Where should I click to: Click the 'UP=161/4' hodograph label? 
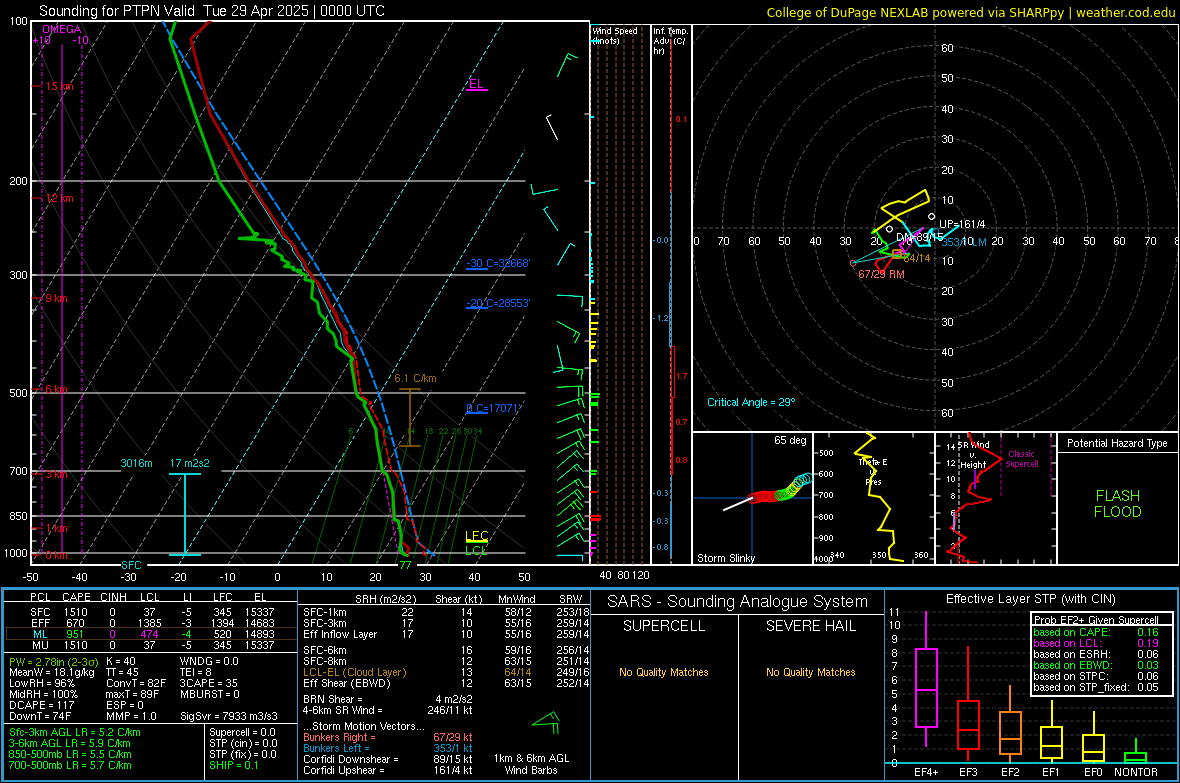click(962, 224)
